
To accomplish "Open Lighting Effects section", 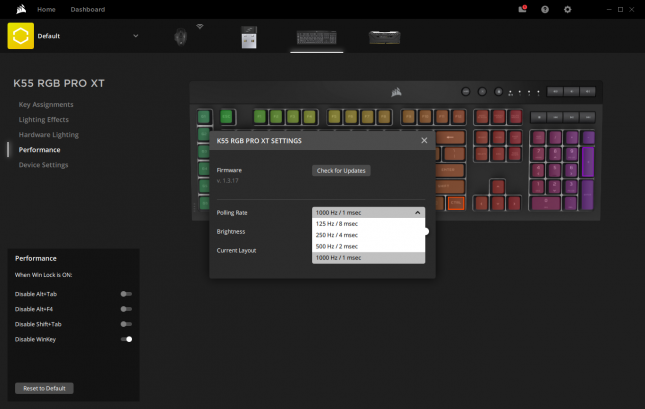I will (44, 120).
